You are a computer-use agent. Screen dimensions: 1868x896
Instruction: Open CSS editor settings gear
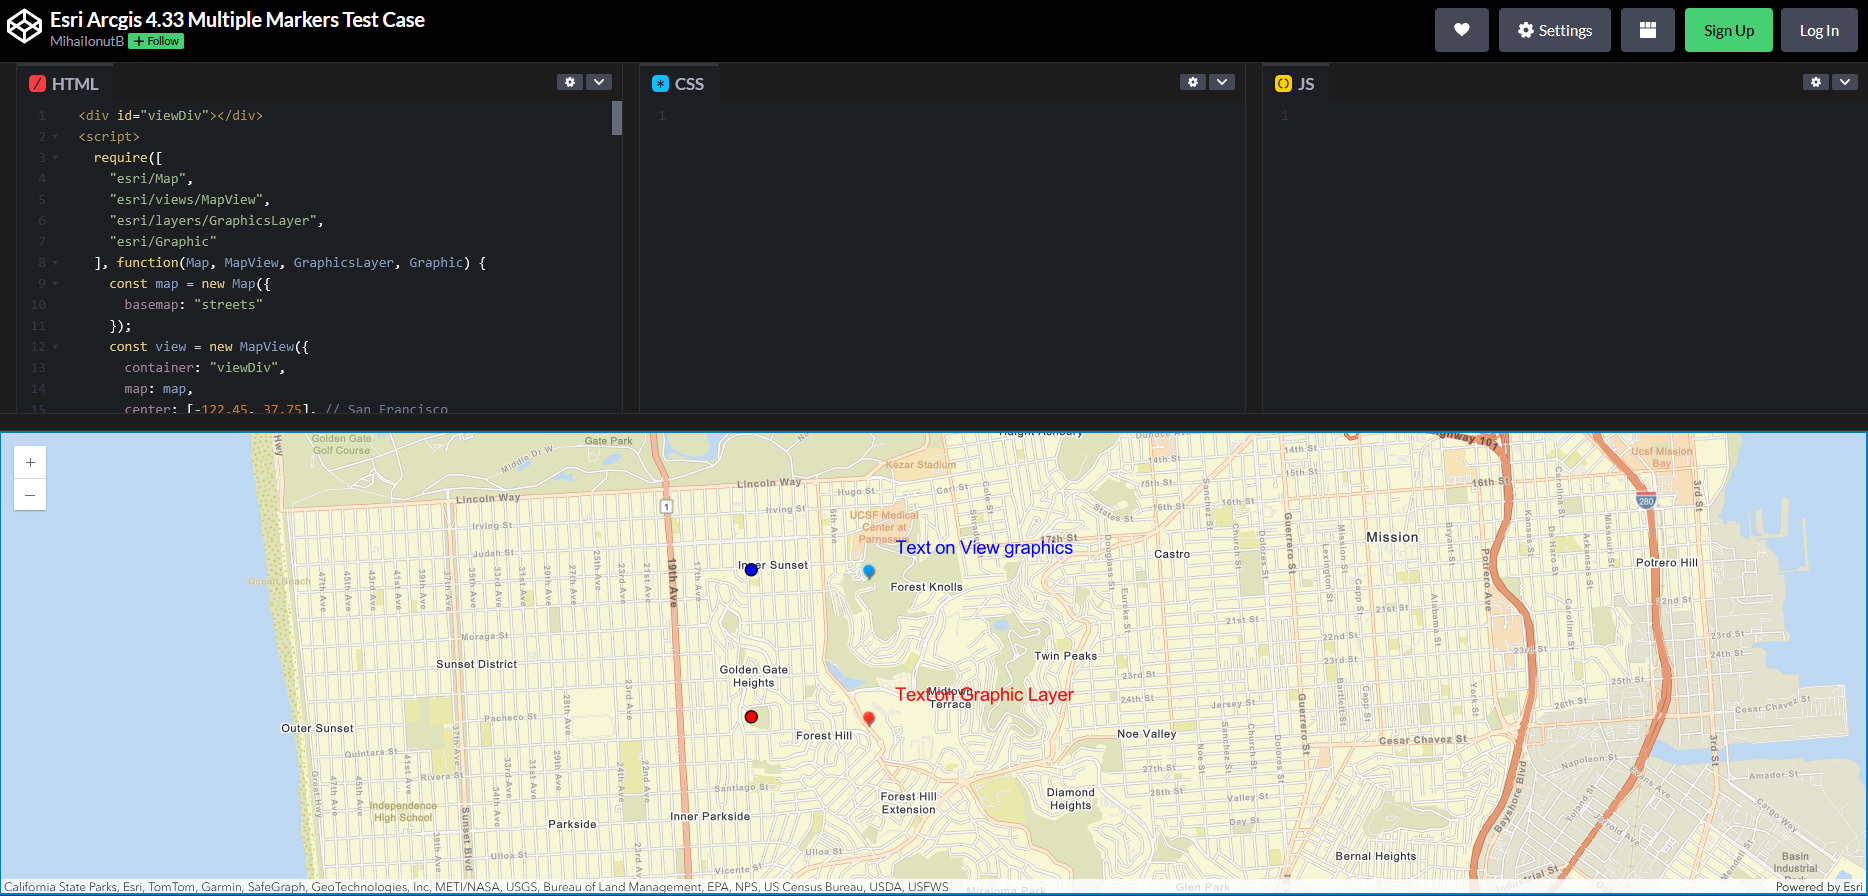[1193, 82]
